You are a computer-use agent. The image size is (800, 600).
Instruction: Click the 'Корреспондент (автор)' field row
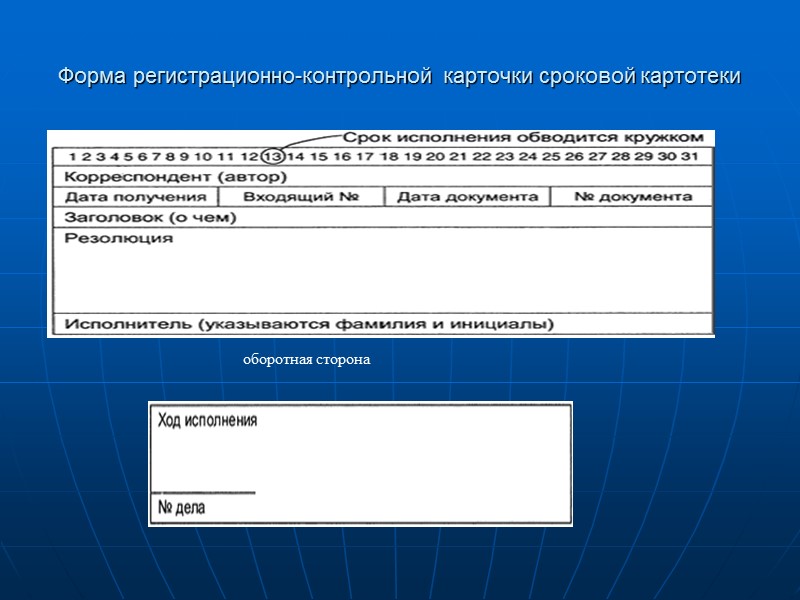[383, 177]
